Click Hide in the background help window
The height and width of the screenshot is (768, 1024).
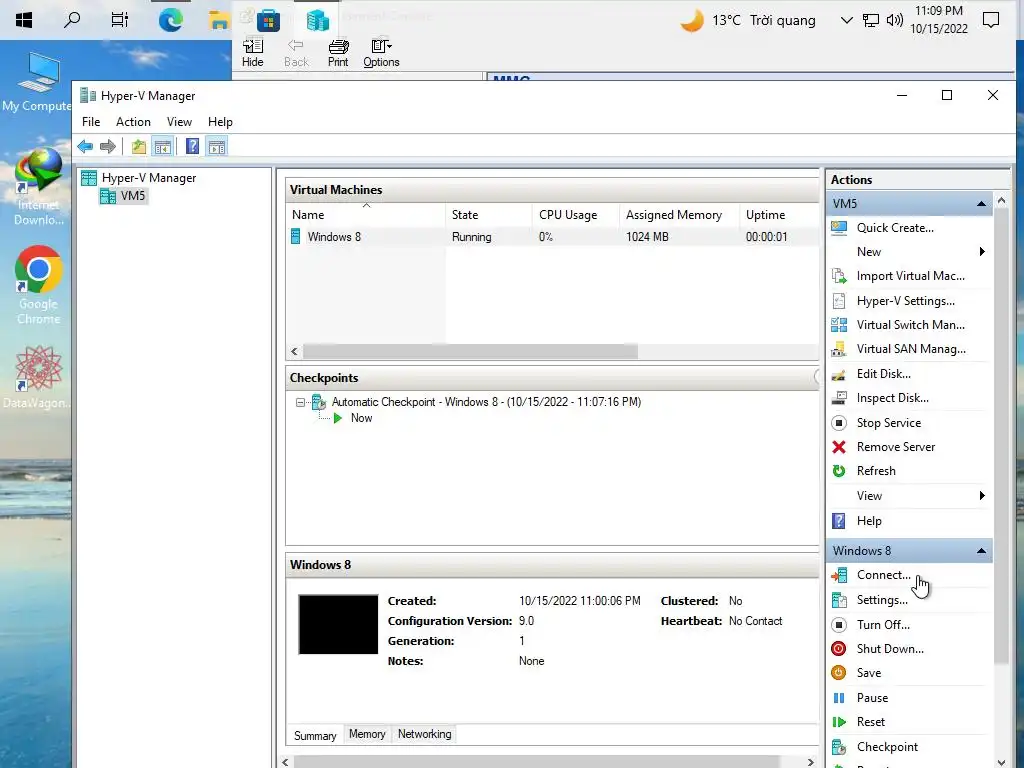click(x=253, y=53)
